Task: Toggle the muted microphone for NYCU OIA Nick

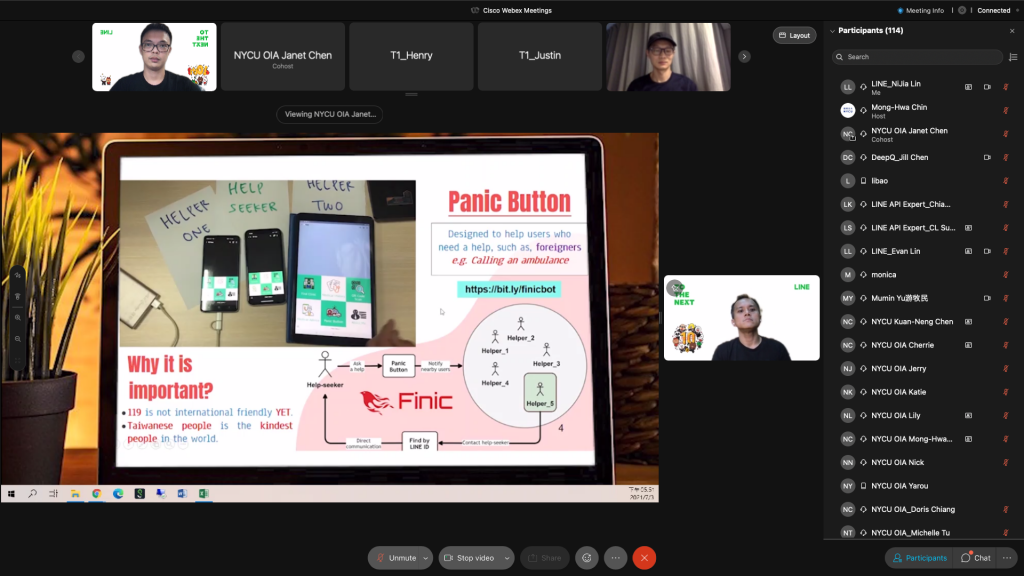Action: pyautogui.click(x=1006, y=462)
